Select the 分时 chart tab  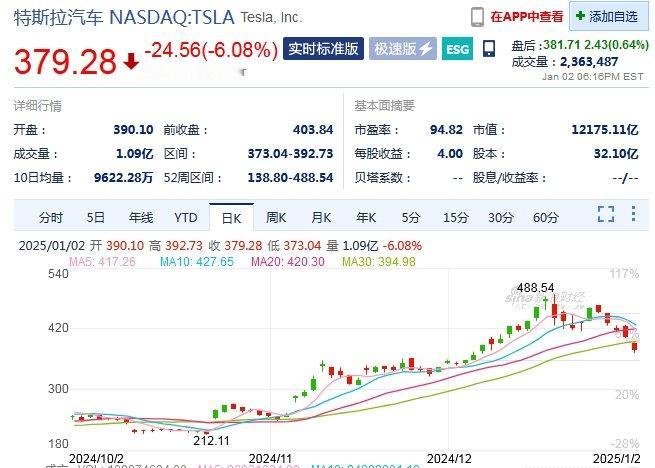pyautogui.click(x=51, y=218)
